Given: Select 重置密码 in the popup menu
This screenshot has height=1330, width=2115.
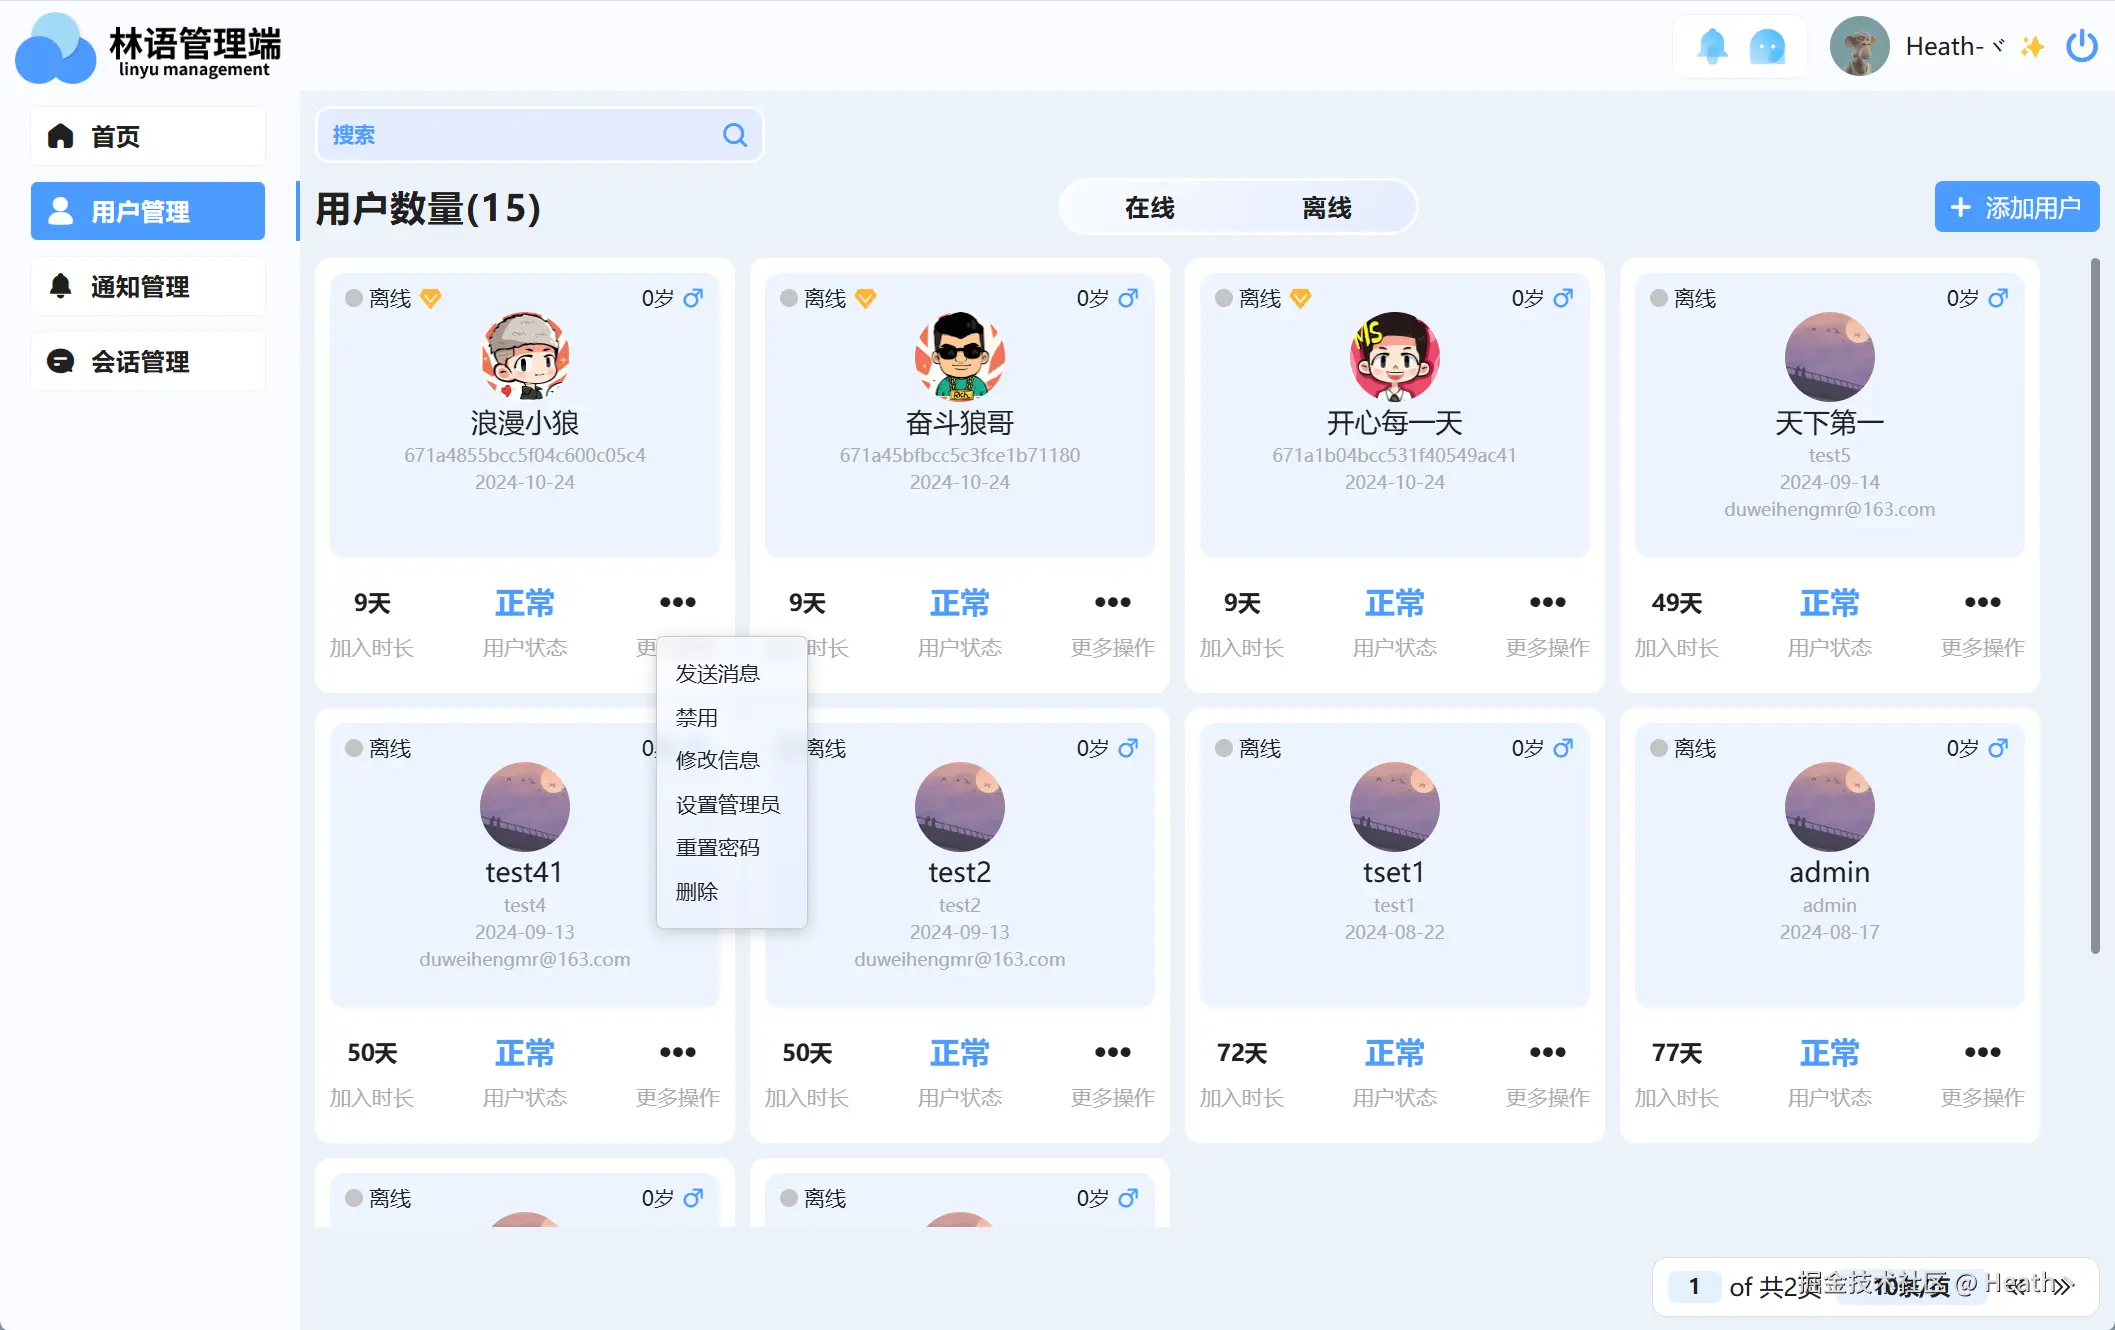Looking at the screenshot, I should pos(717,847).
